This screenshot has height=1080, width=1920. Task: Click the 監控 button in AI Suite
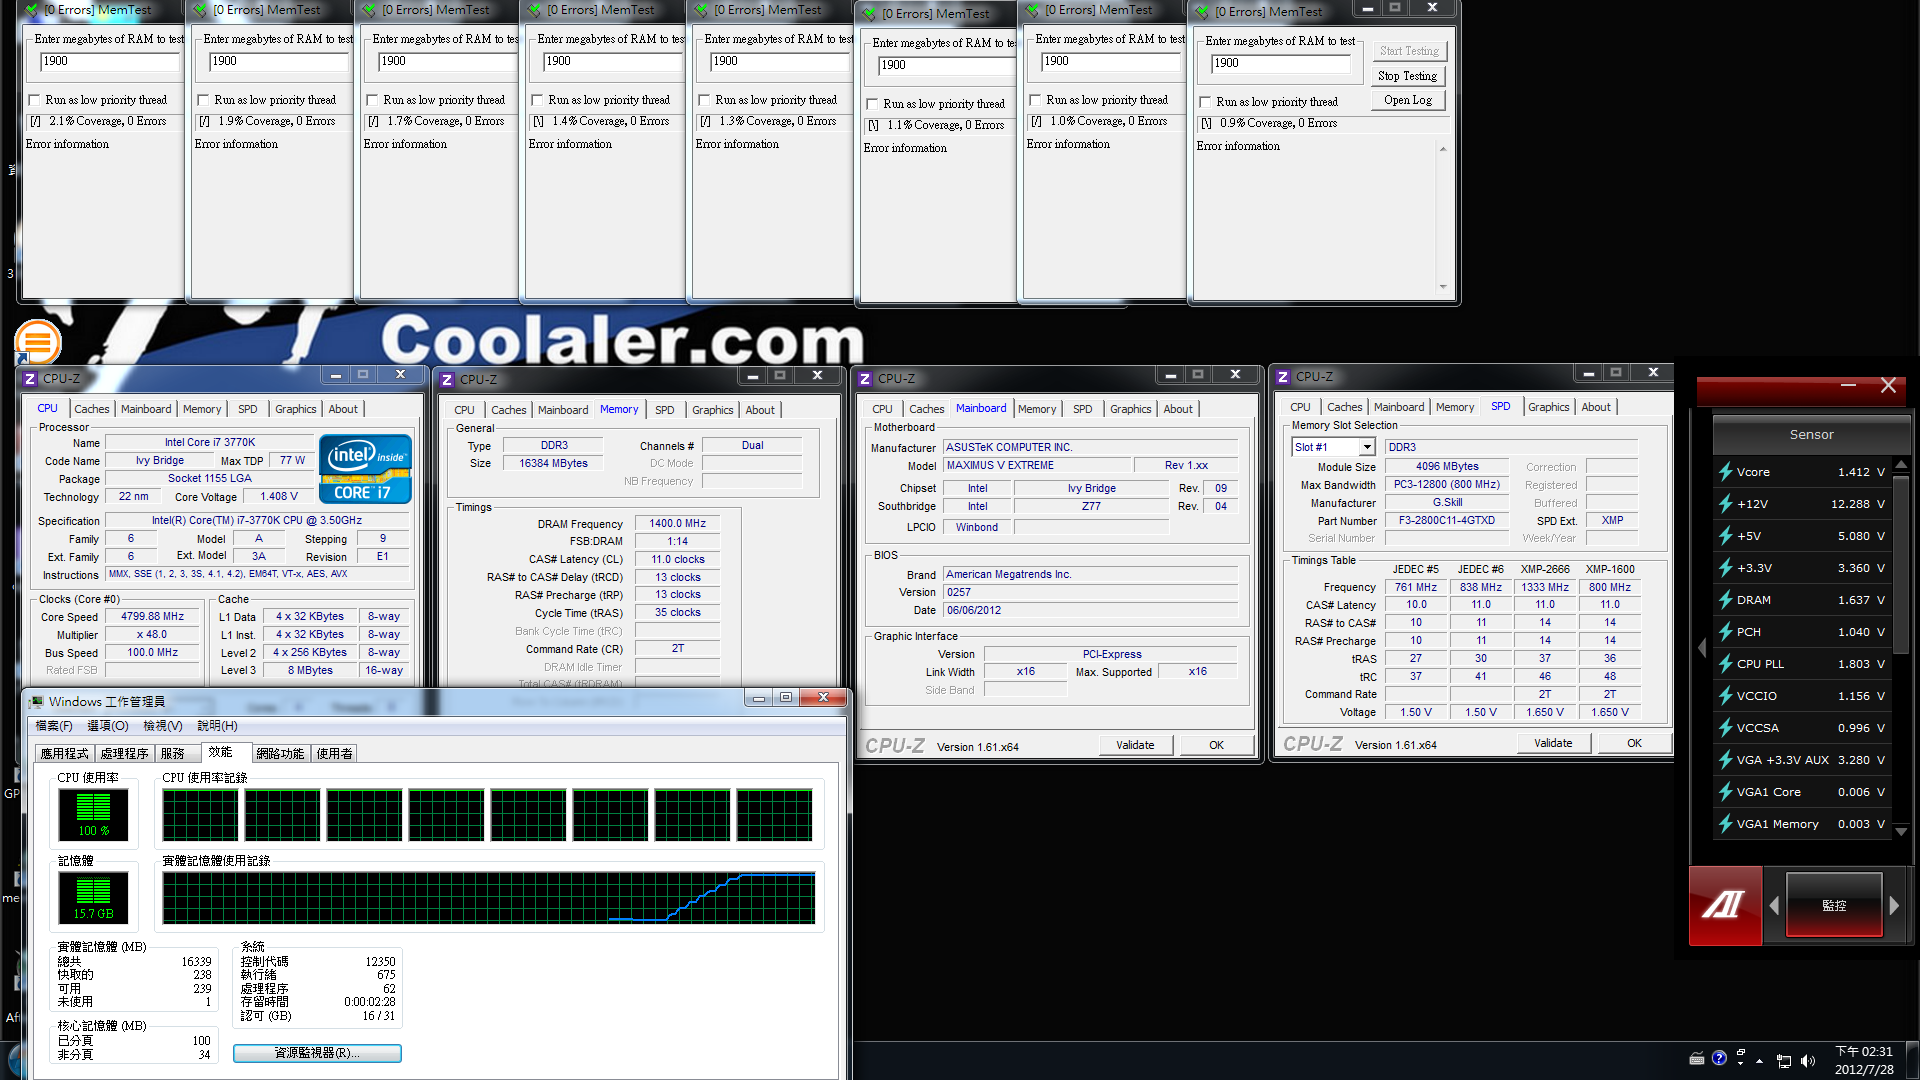pyautogui.click(x=1834, y=905)
